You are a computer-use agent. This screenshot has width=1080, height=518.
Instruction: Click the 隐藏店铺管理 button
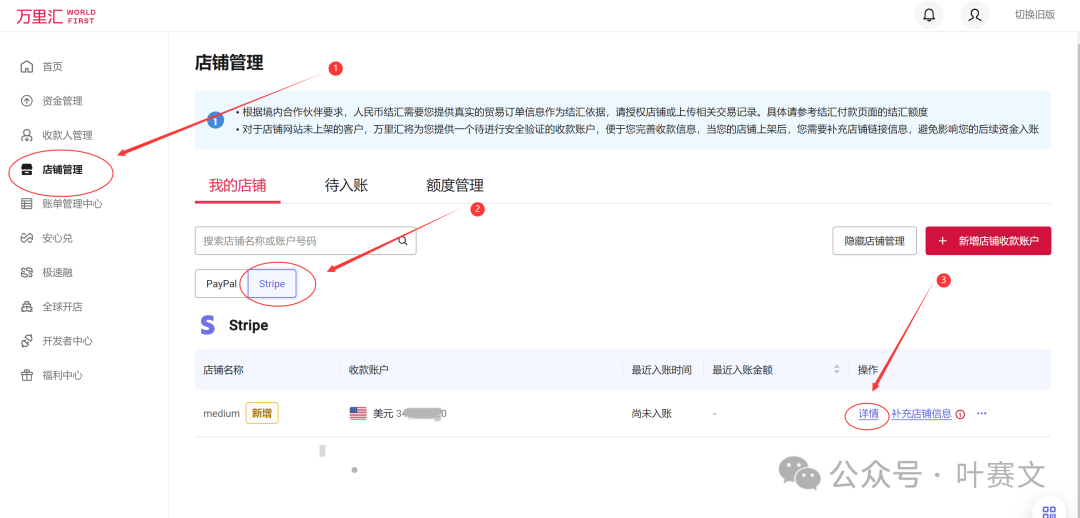tap(874, 241)
